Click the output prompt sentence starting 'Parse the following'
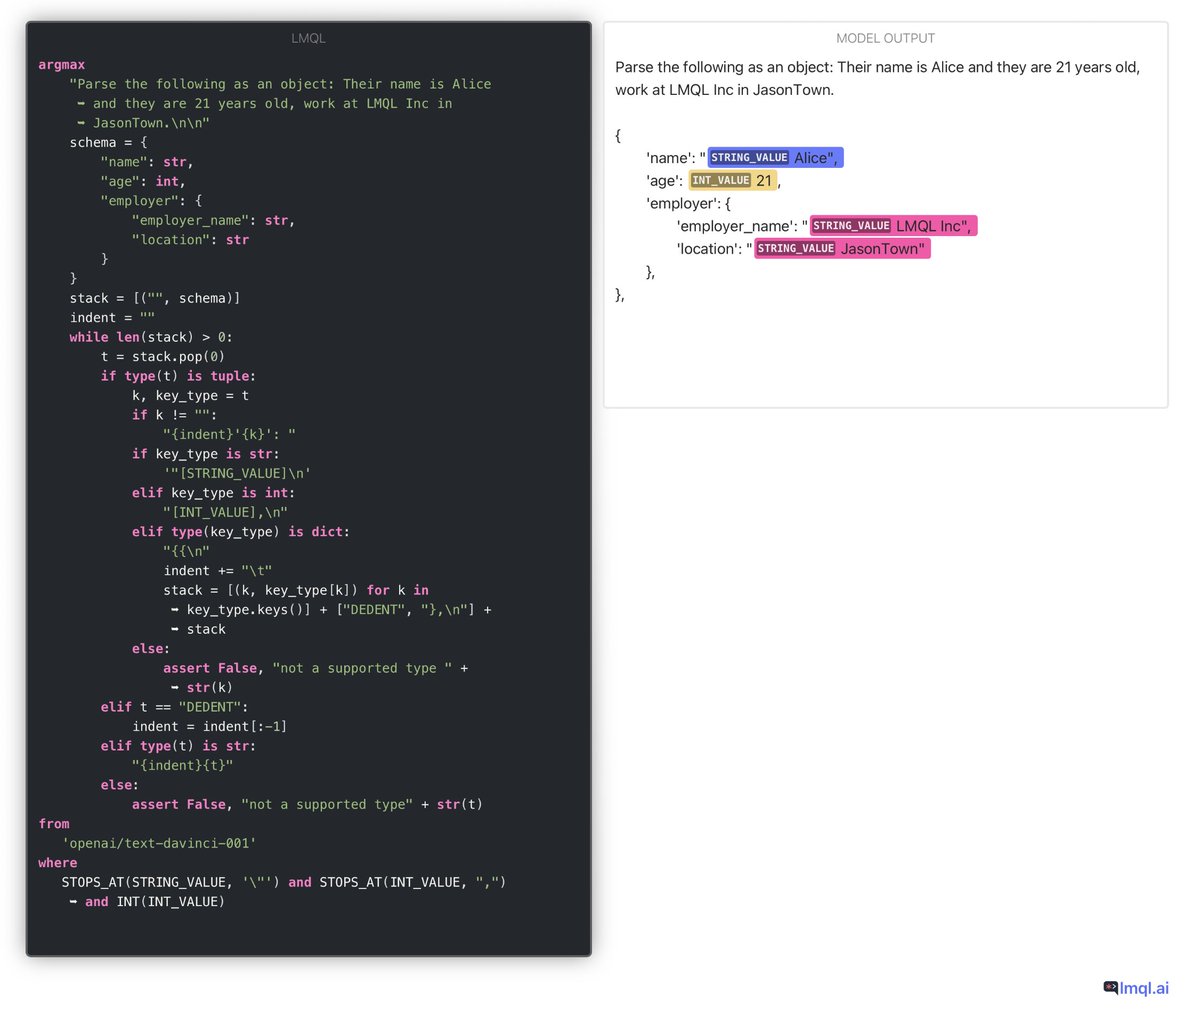The height and width of the screenshot is (1018, 1200). [877, 78]
